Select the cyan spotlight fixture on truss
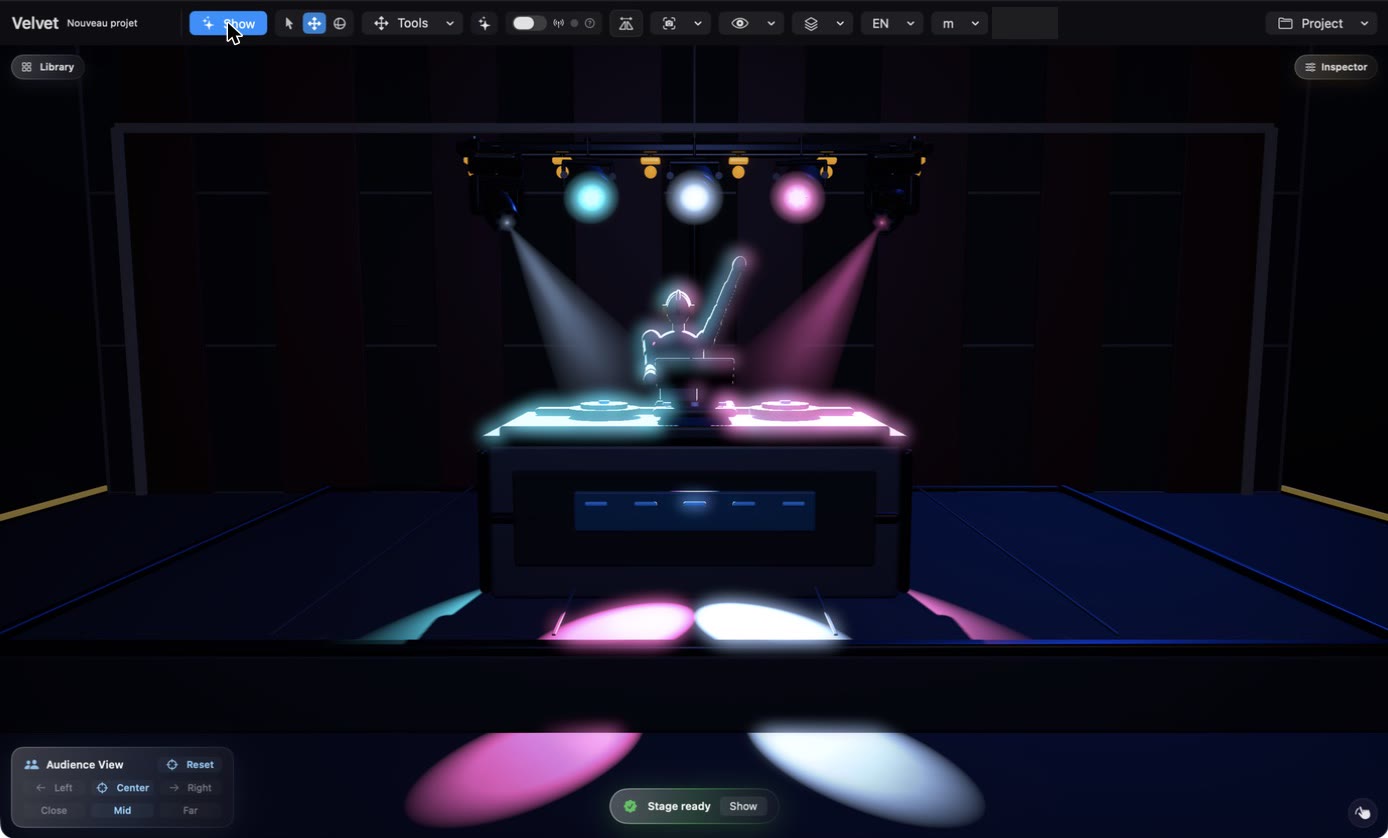Viewport: 1388px width, 838px height. pyautogui.click(x=591, y=196)
